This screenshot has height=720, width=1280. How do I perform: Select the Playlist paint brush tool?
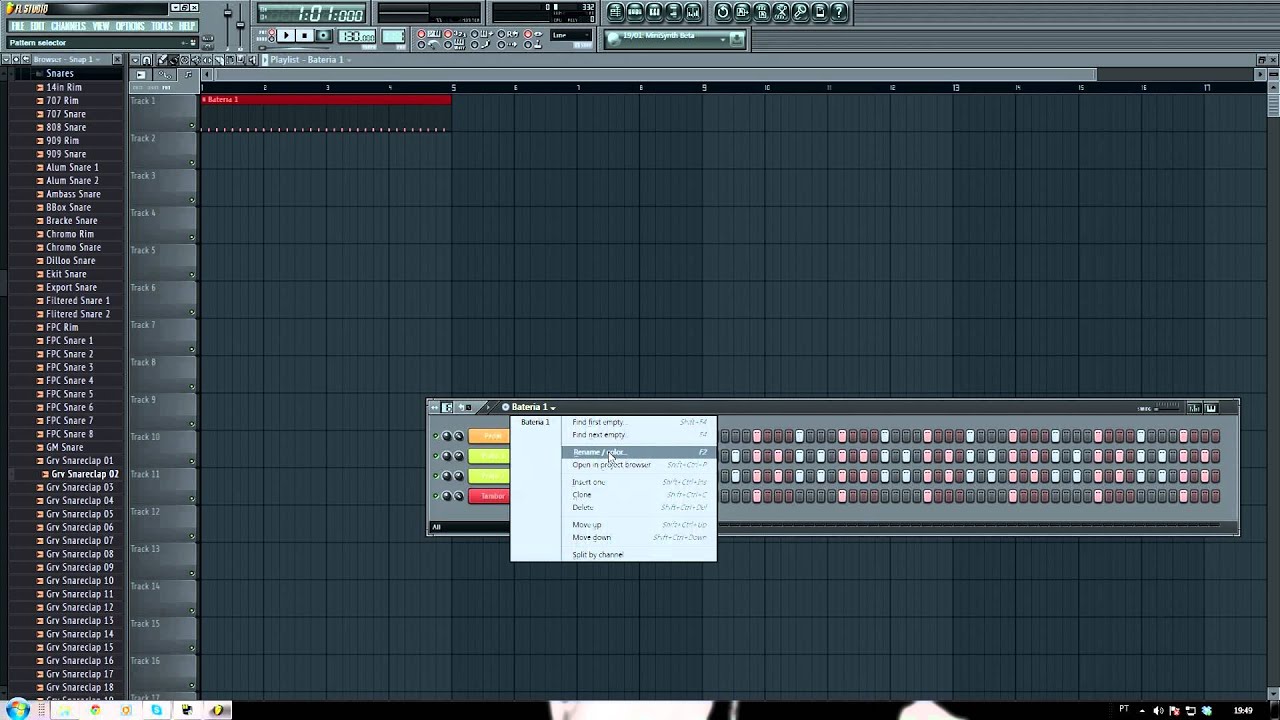pos(173,60)
